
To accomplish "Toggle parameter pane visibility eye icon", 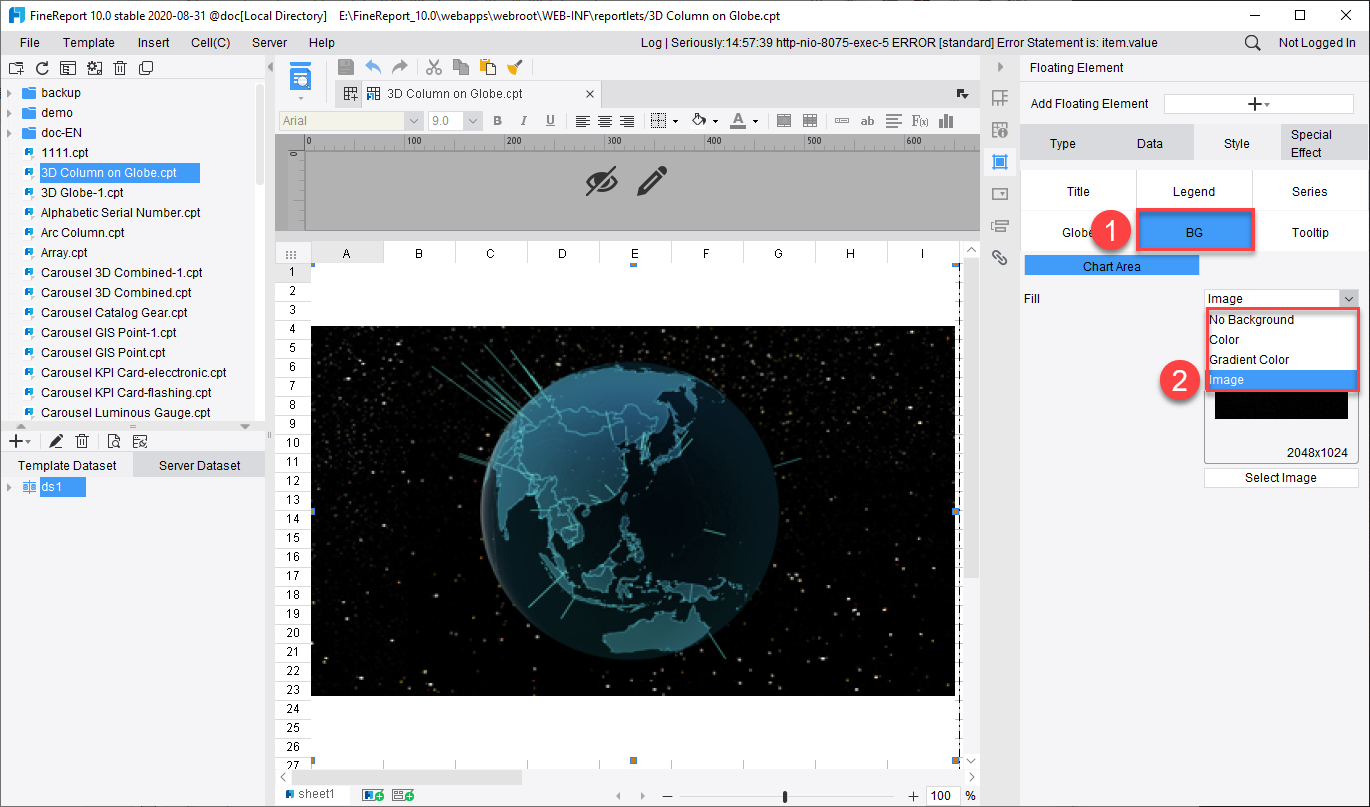I will click(601, 181).
